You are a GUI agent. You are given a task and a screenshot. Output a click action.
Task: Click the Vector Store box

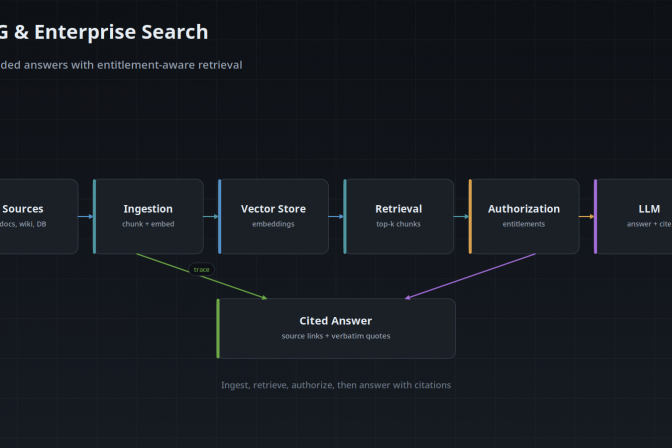click(x=273, y=216)
